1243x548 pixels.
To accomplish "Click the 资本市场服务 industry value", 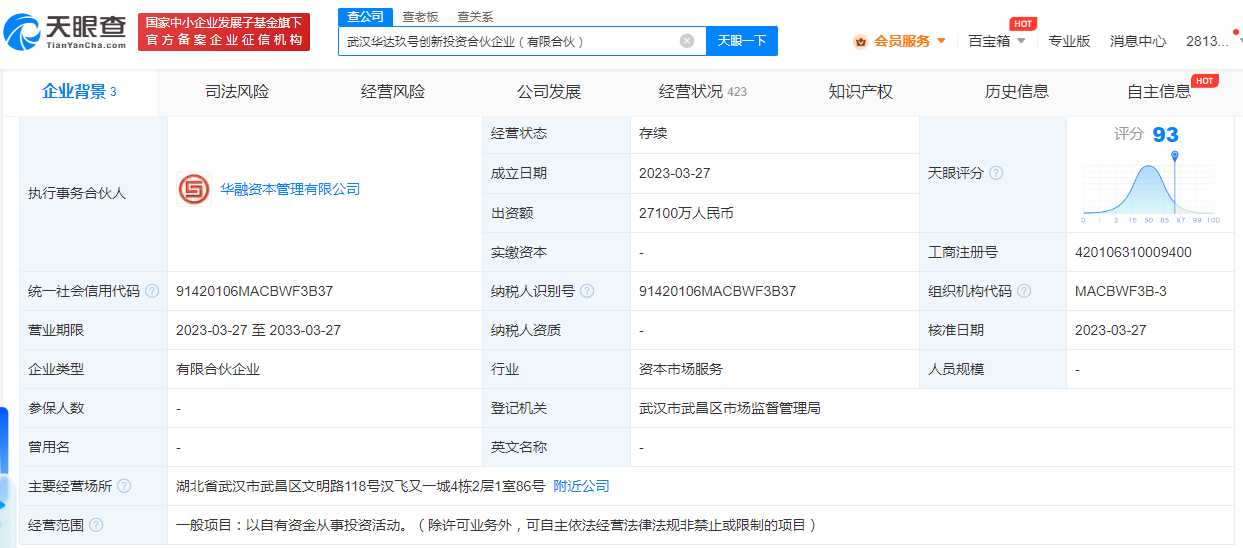I will [x=681, y=369].
